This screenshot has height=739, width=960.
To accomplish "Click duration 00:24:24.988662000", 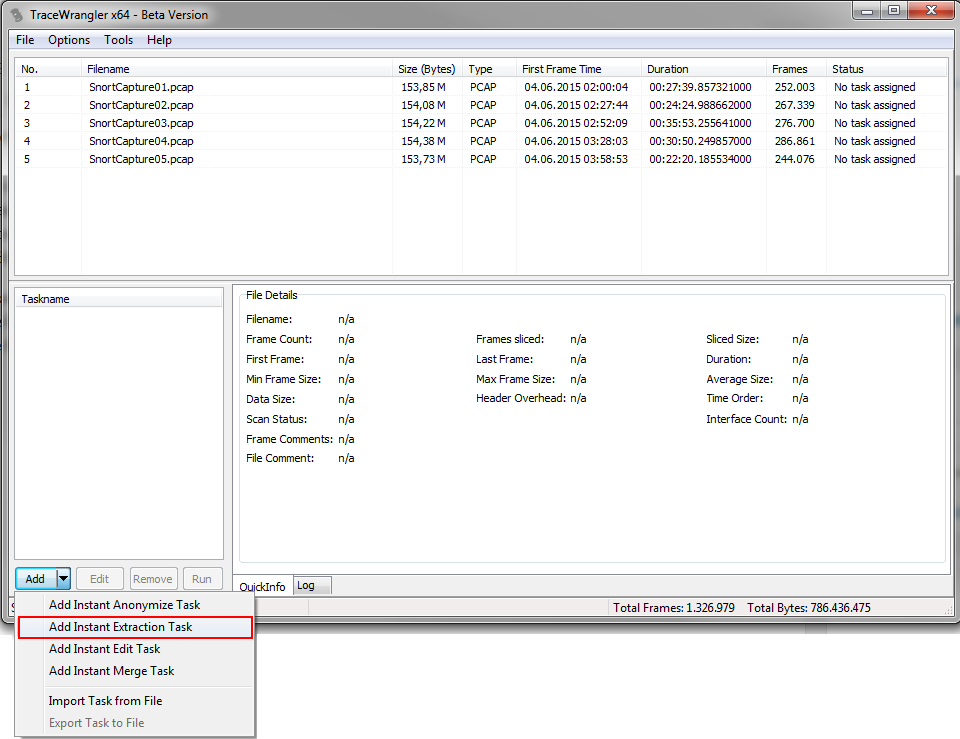I will click(x=700, y=105).
